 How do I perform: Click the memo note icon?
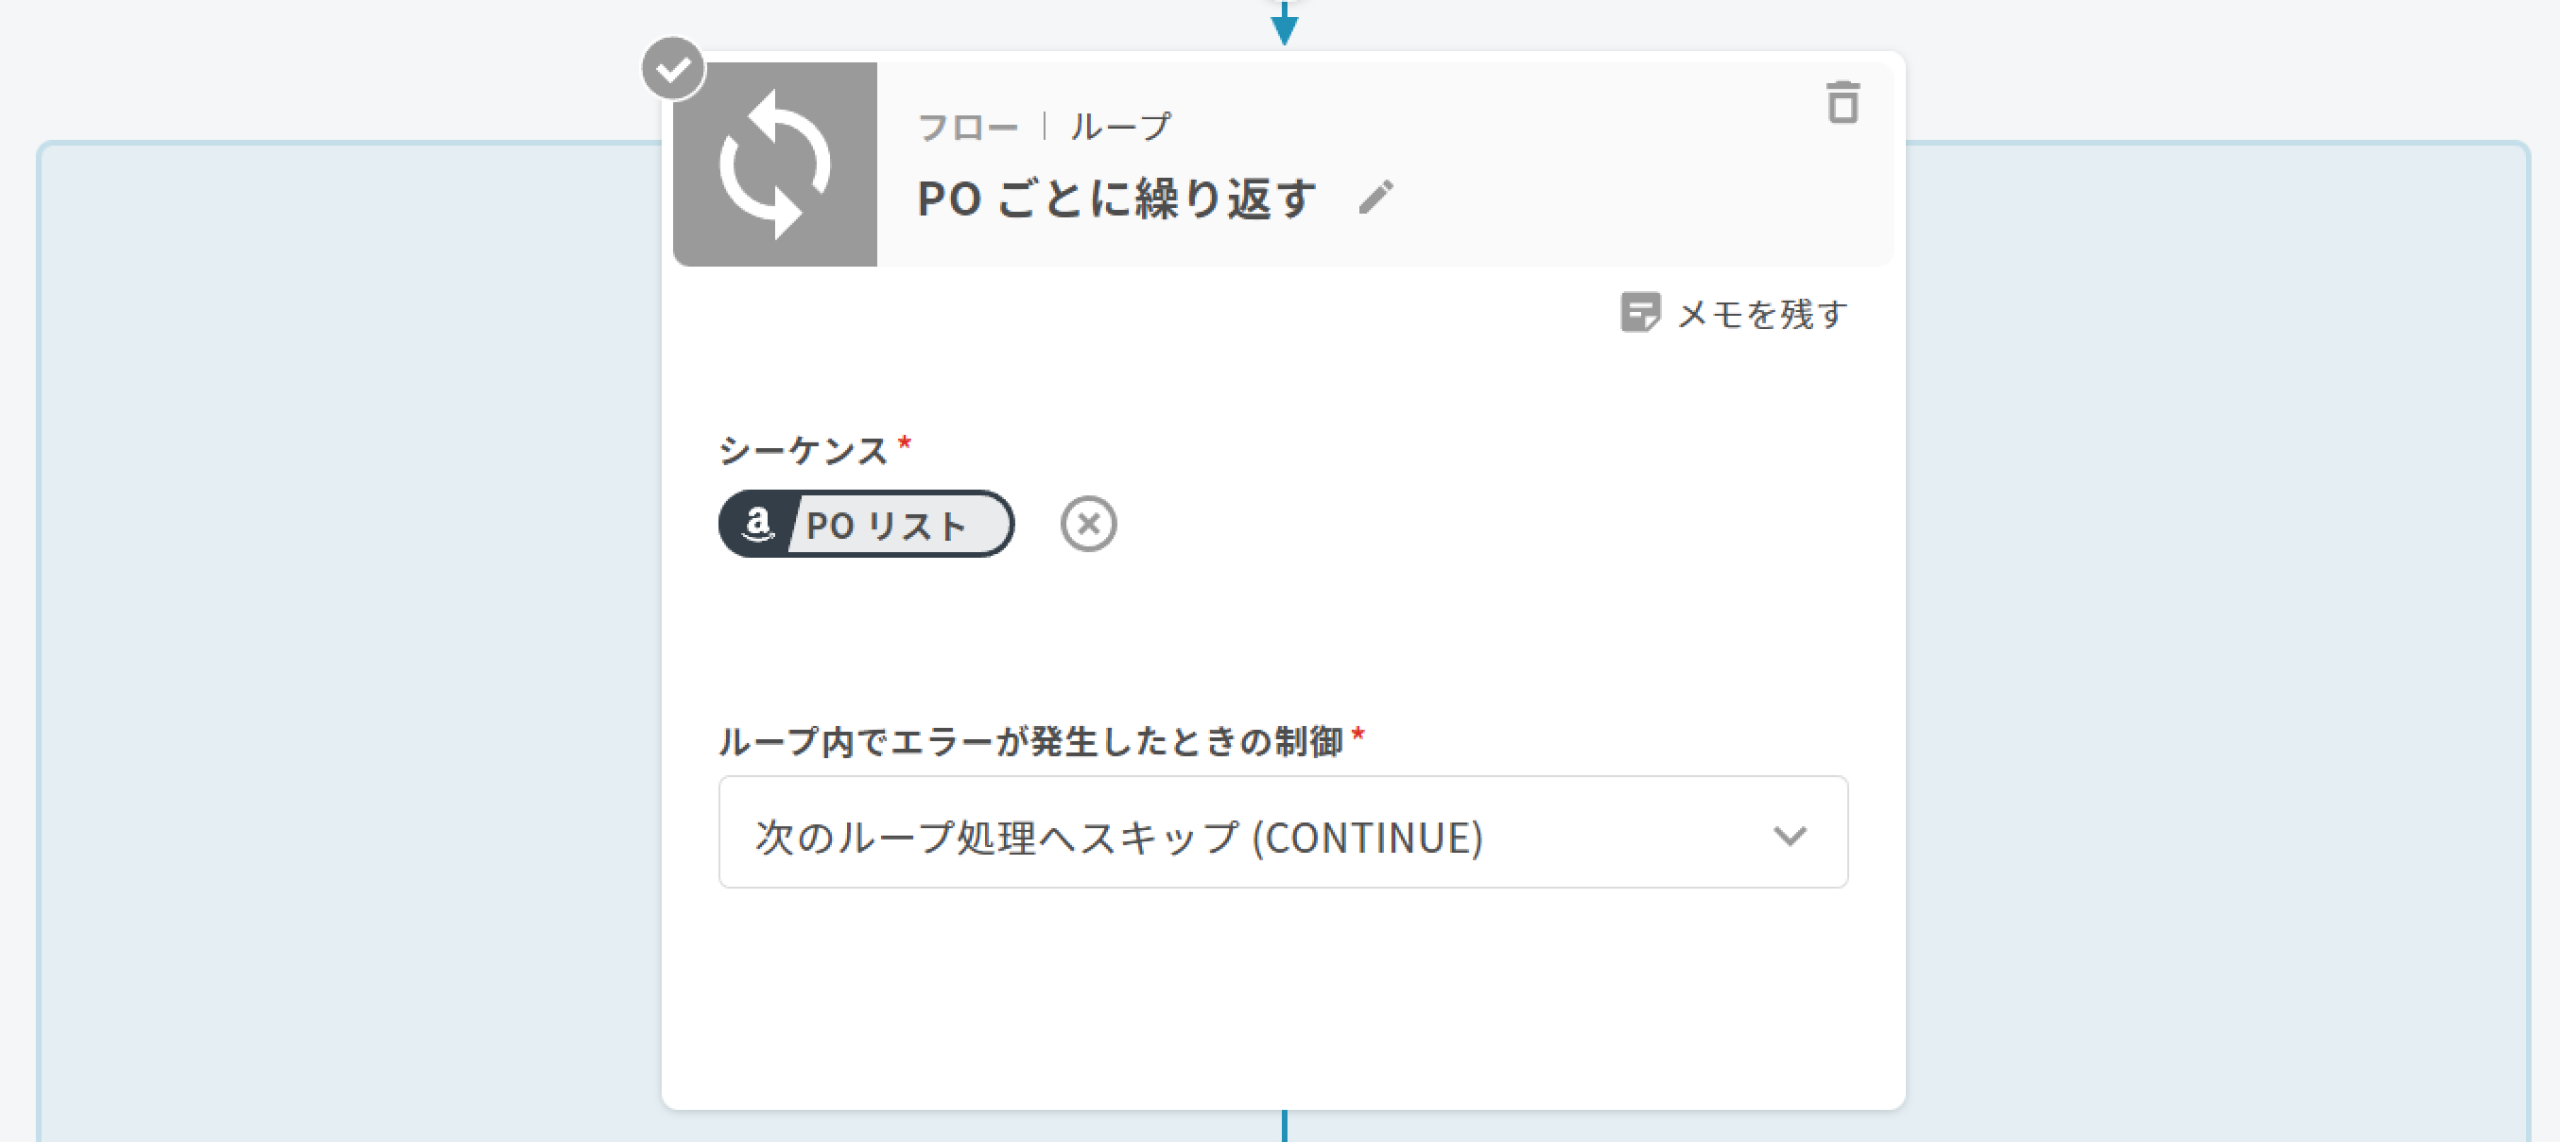coord(1640,313)
